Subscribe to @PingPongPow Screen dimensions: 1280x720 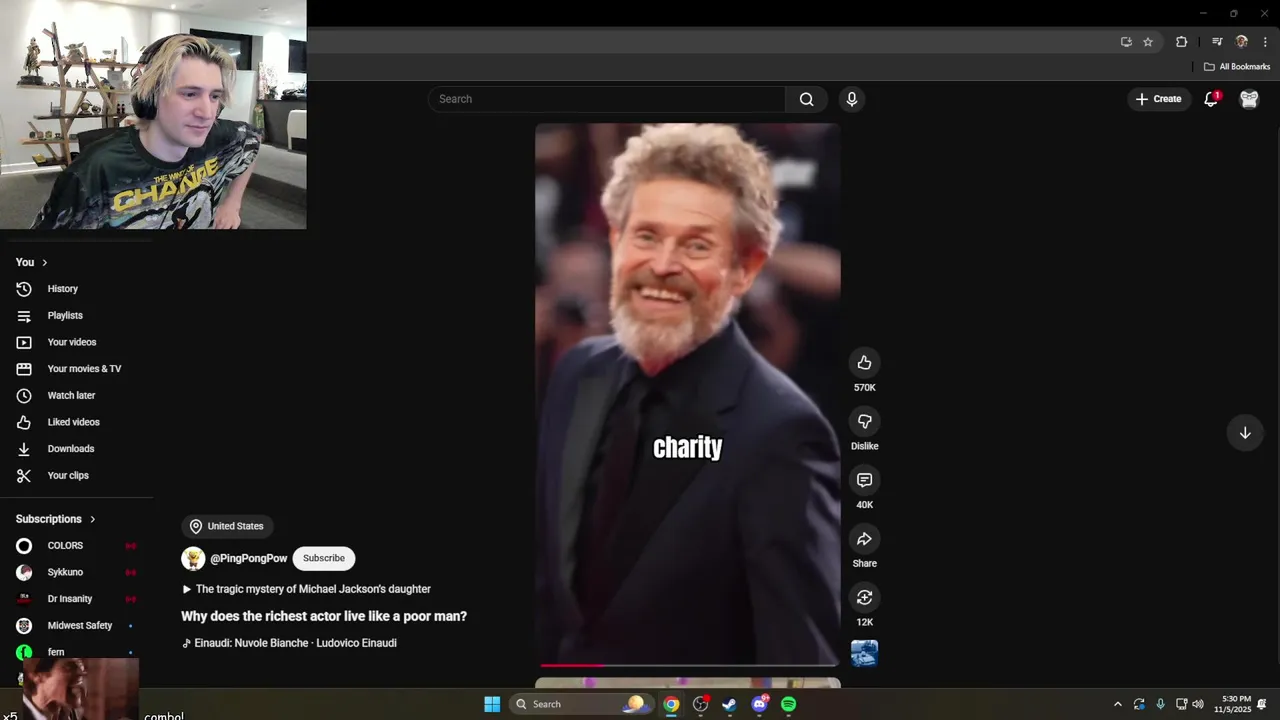coord(324,558)
